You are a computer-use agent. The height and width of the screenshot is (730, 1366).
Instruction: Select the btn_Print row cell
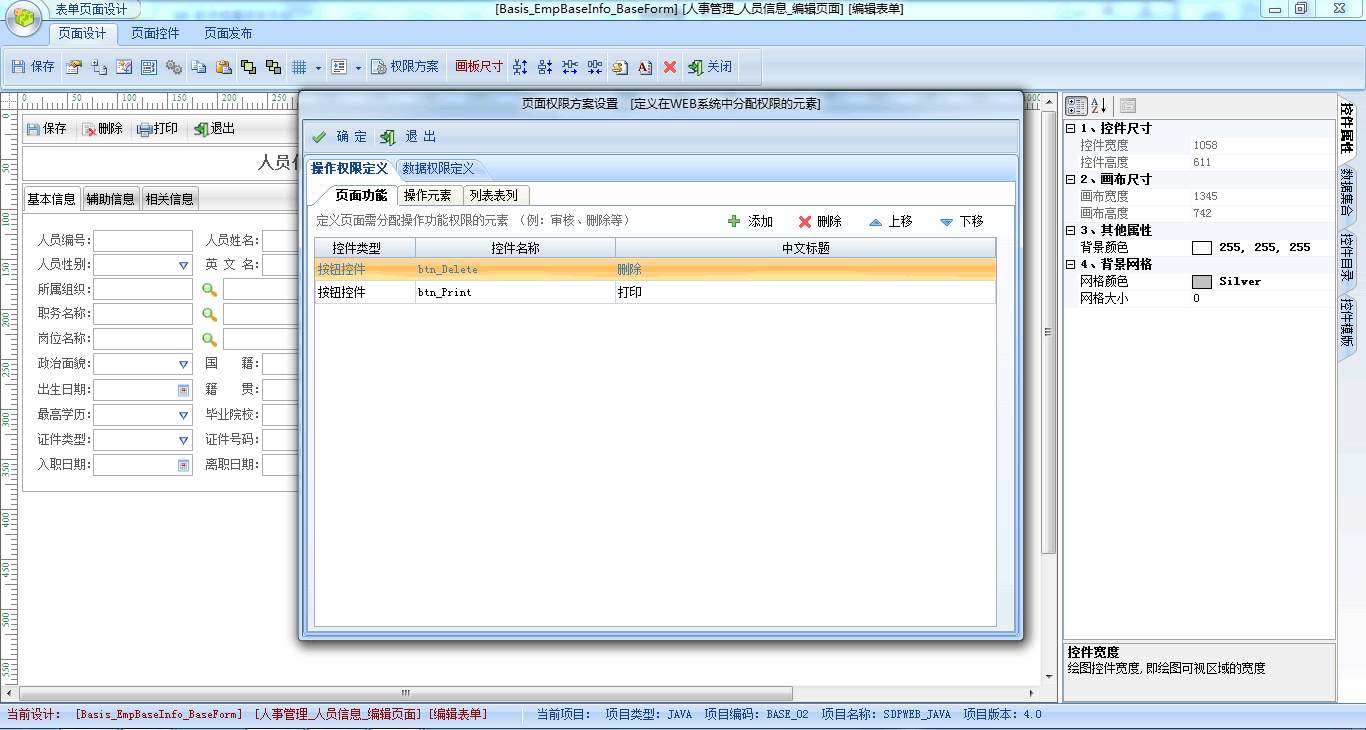[x=515, y=292]
